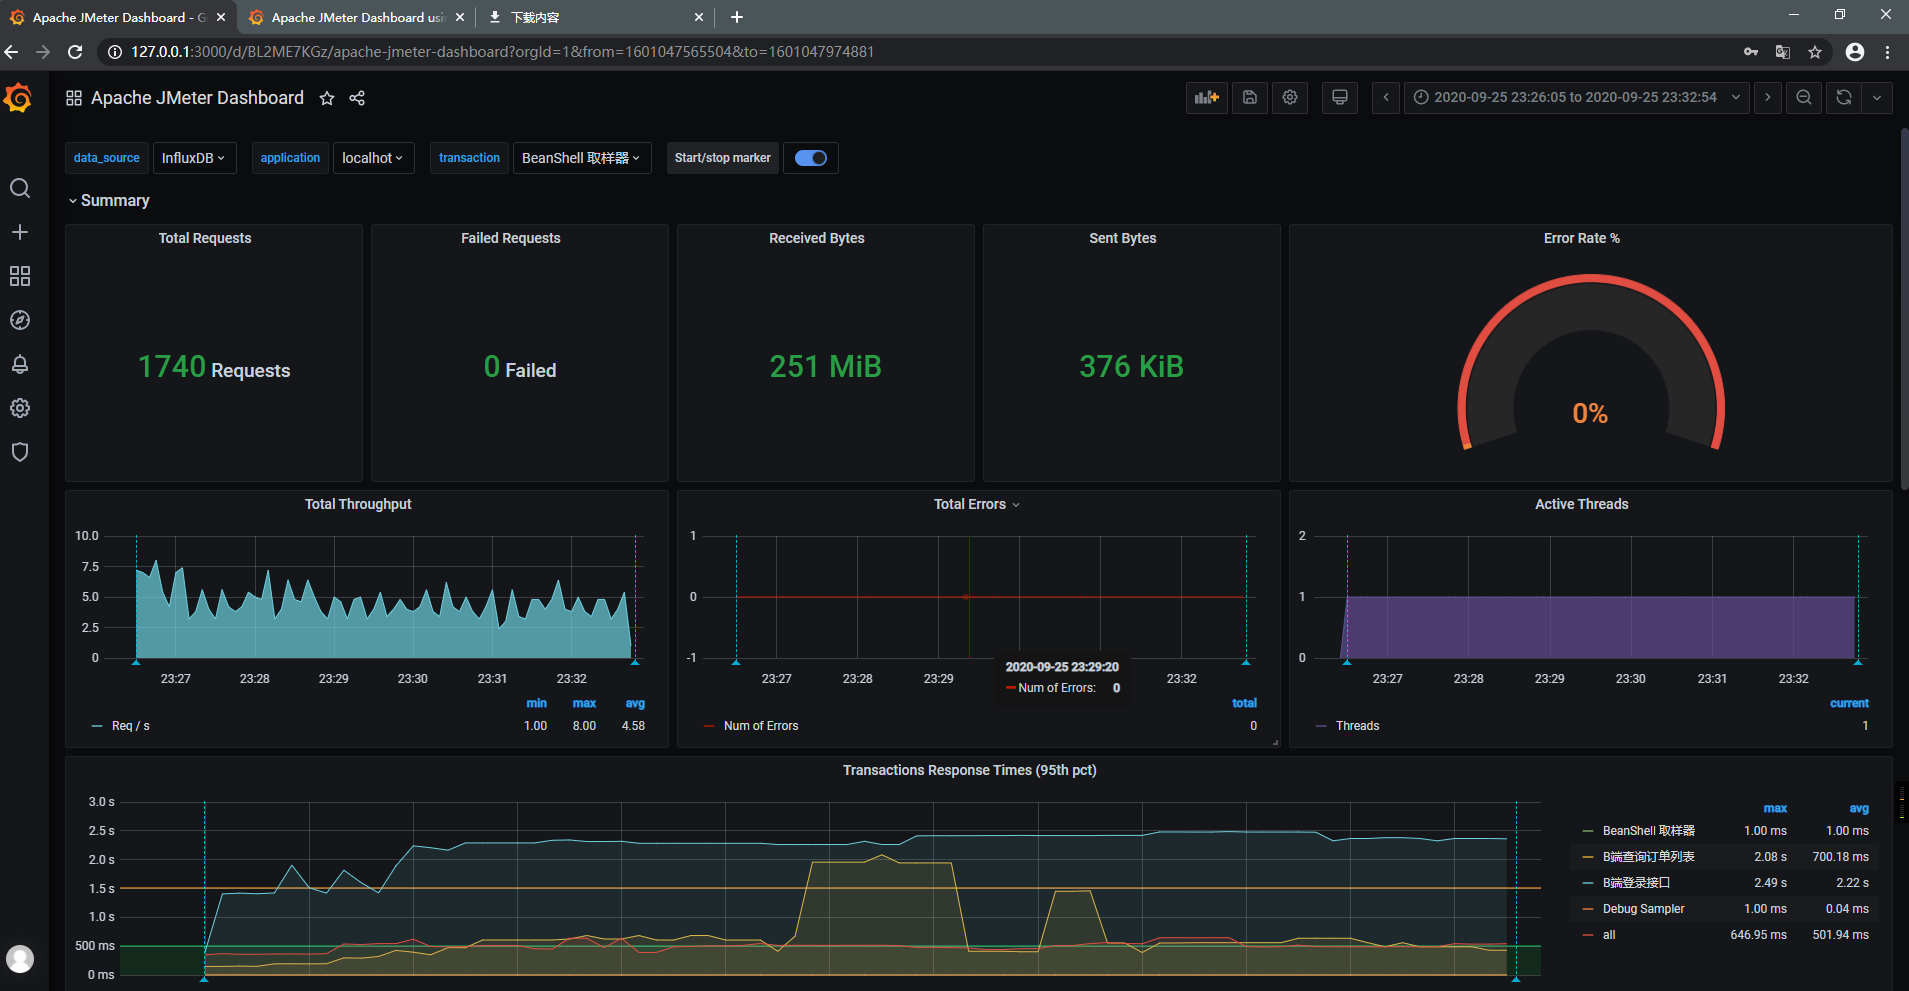This screenshot has height=991, width=1909.
Task: Click the browser reload button
Action: 75,52
